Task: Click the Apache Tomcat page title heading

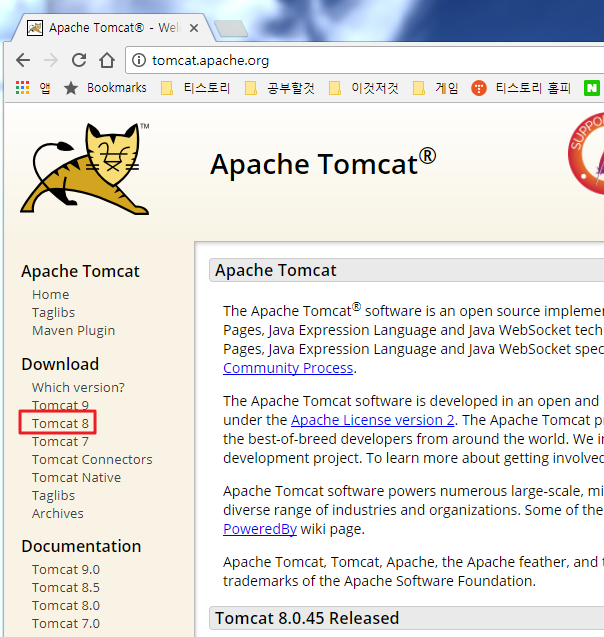Action: [323, 163]
